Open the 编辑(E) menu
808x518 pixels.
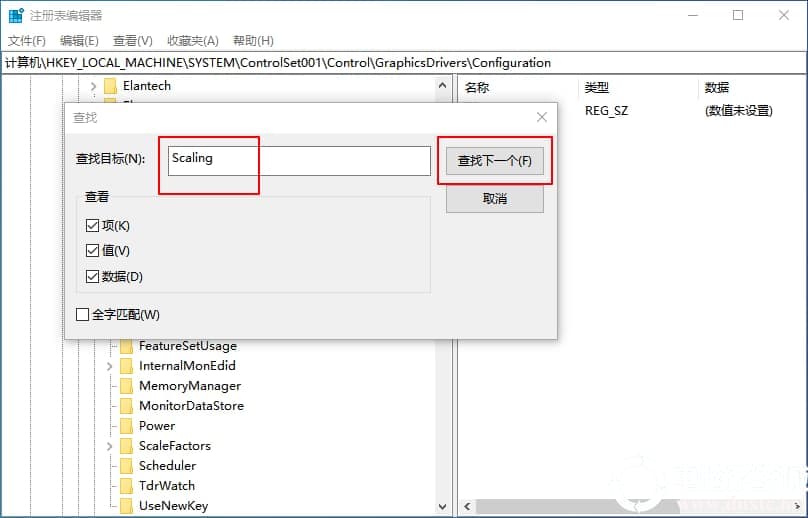point(79,41)
